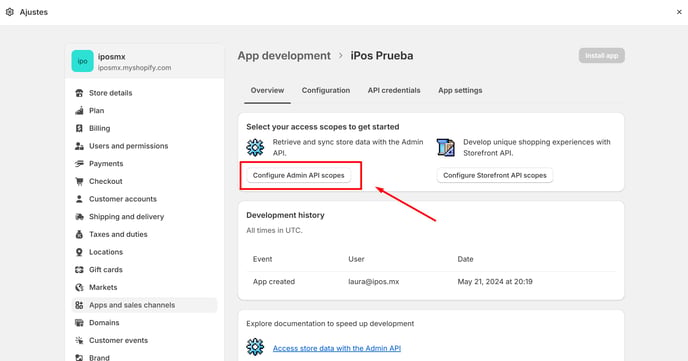688x361 pixels.
Task: Click the Admin API gear icon in scopes card
Action: (255, 147)
